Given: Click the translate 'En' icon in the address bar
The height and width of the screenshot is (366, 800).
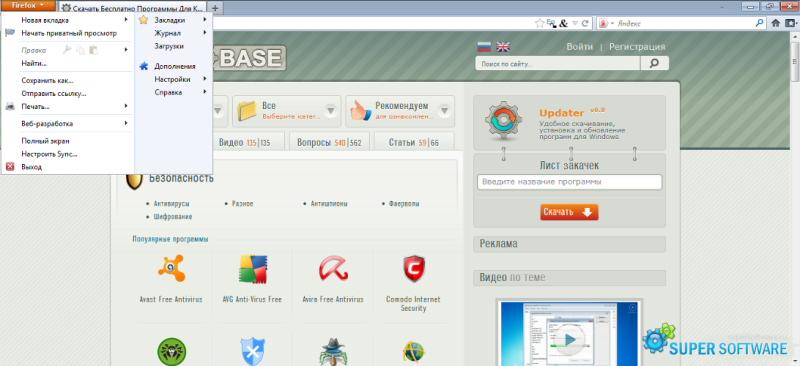Looking at the screenshot, I should pos(551,23).
